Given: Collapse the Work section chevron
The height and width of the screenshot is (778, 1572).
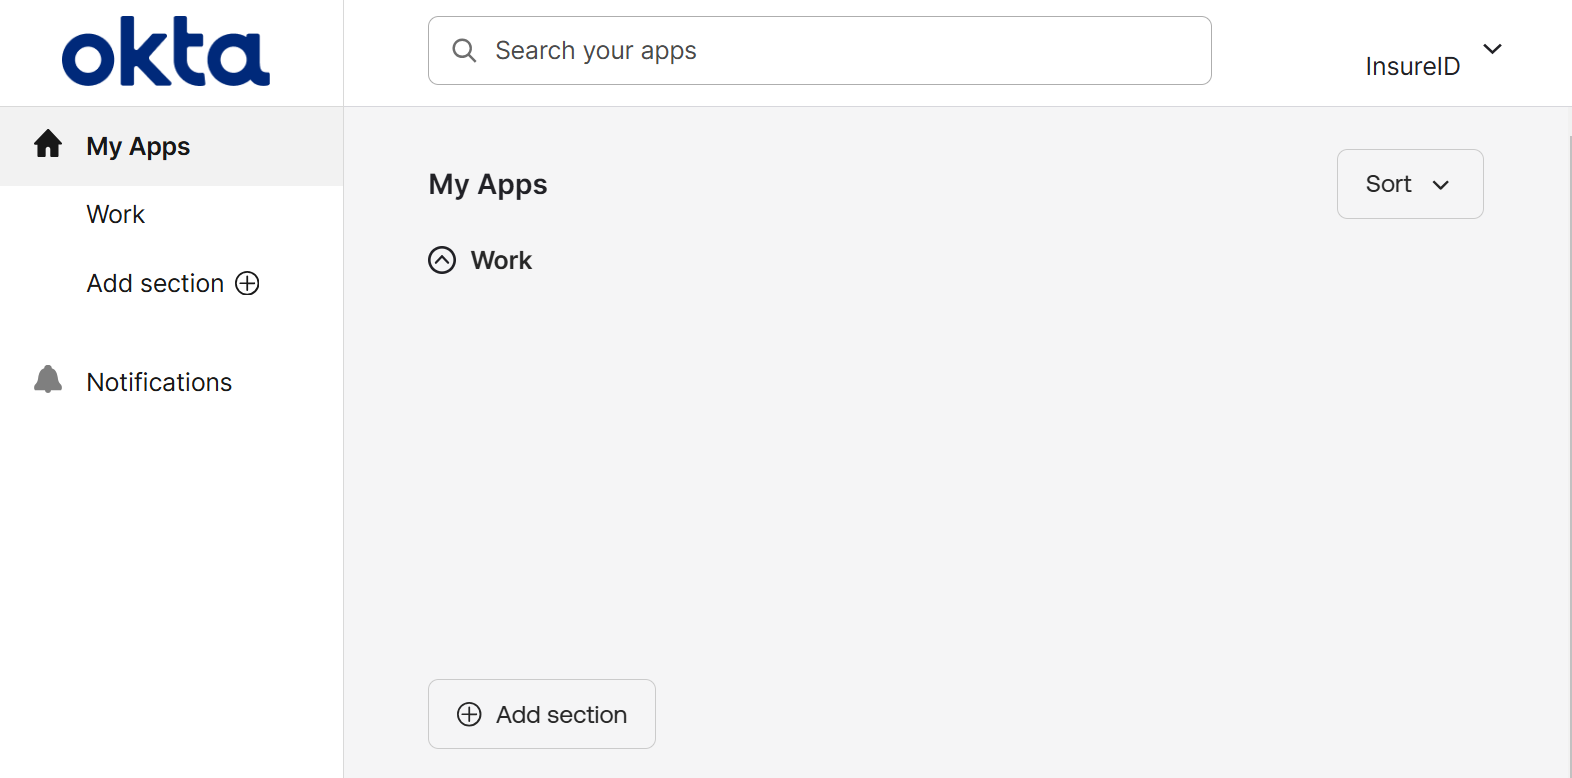Looking at the screenshot, I should pyautogui.click(x=442, y=260).
